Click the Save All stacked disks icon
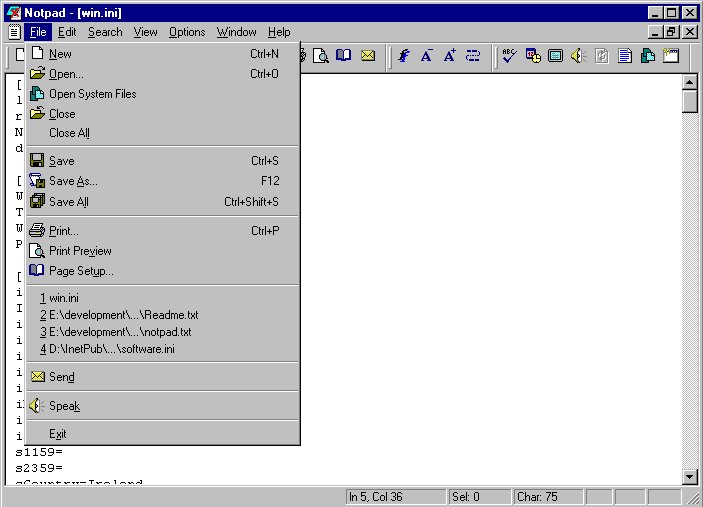 [37, 201]
